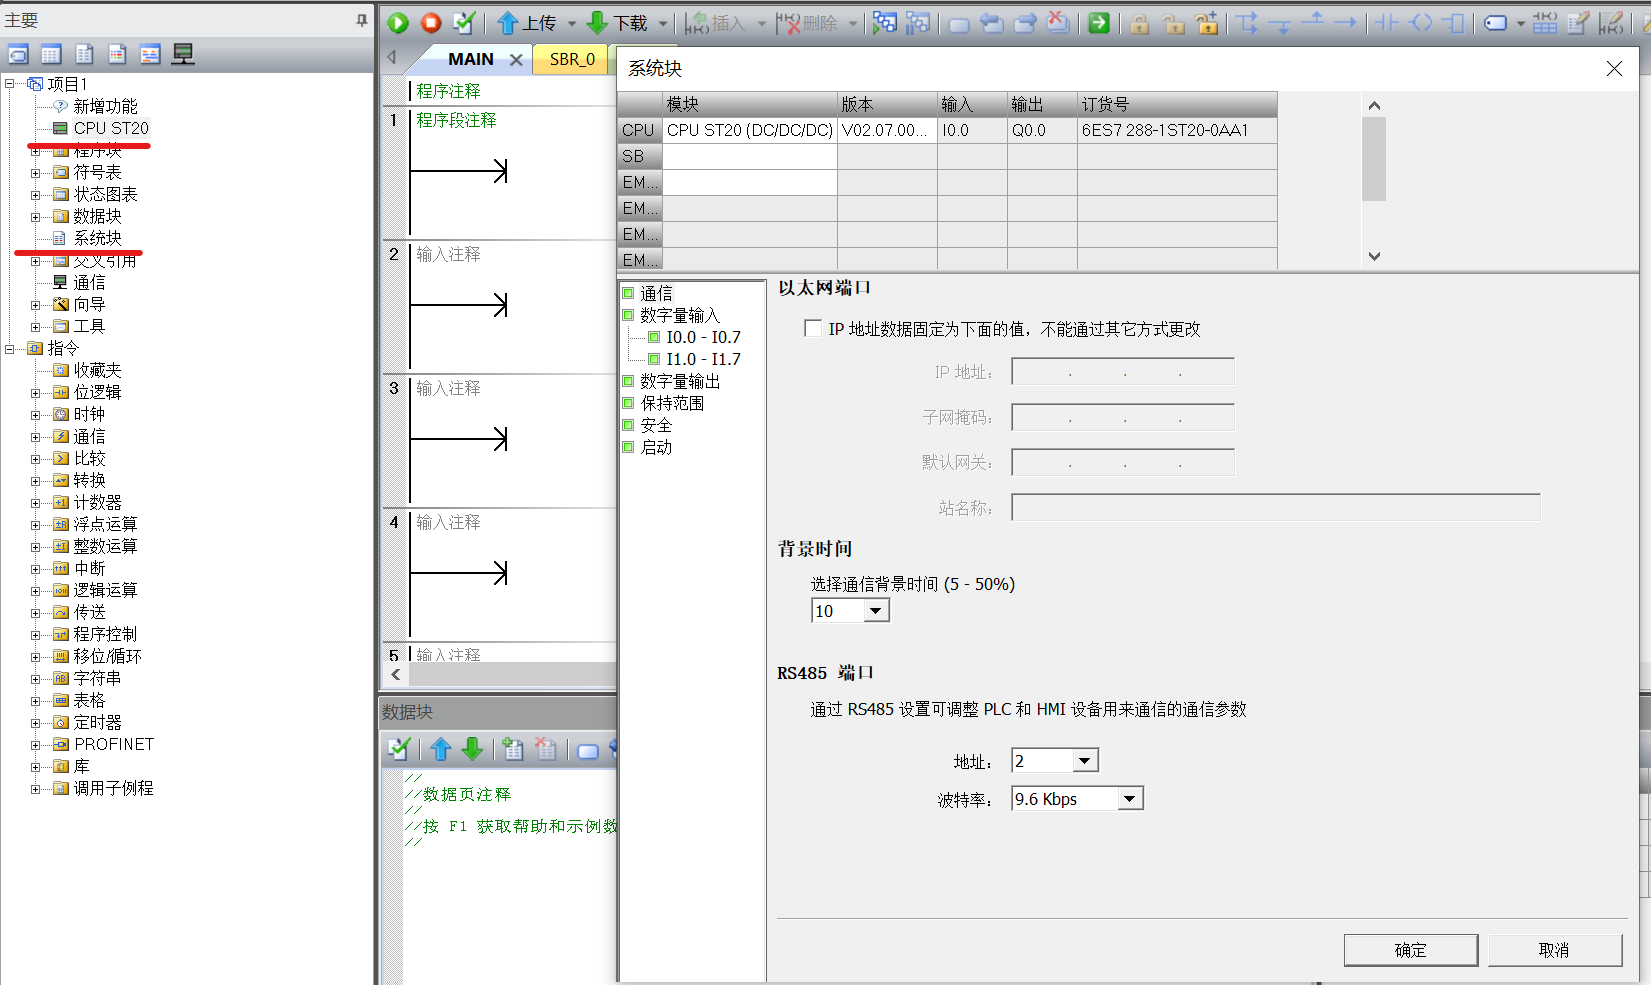This screenshot has width=1651, height=985.
Task: Click the red STOP button in toolbar
Action: [x=431, y=23]
